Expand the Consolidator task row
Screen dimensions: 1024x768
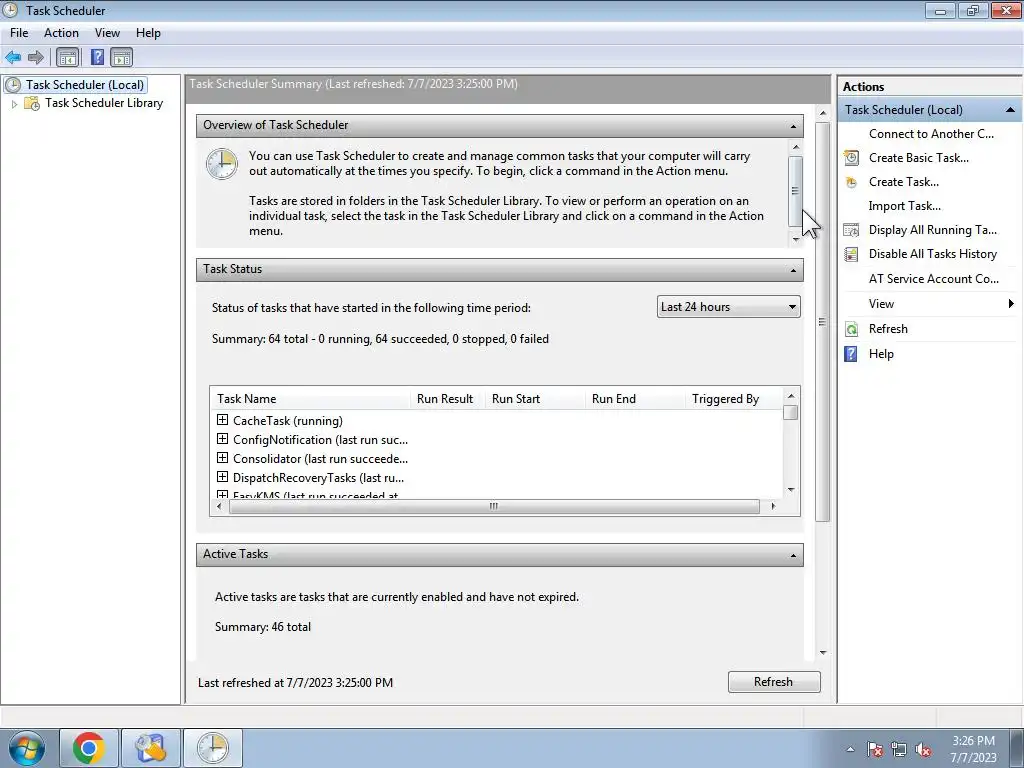(x=222, y=458)
